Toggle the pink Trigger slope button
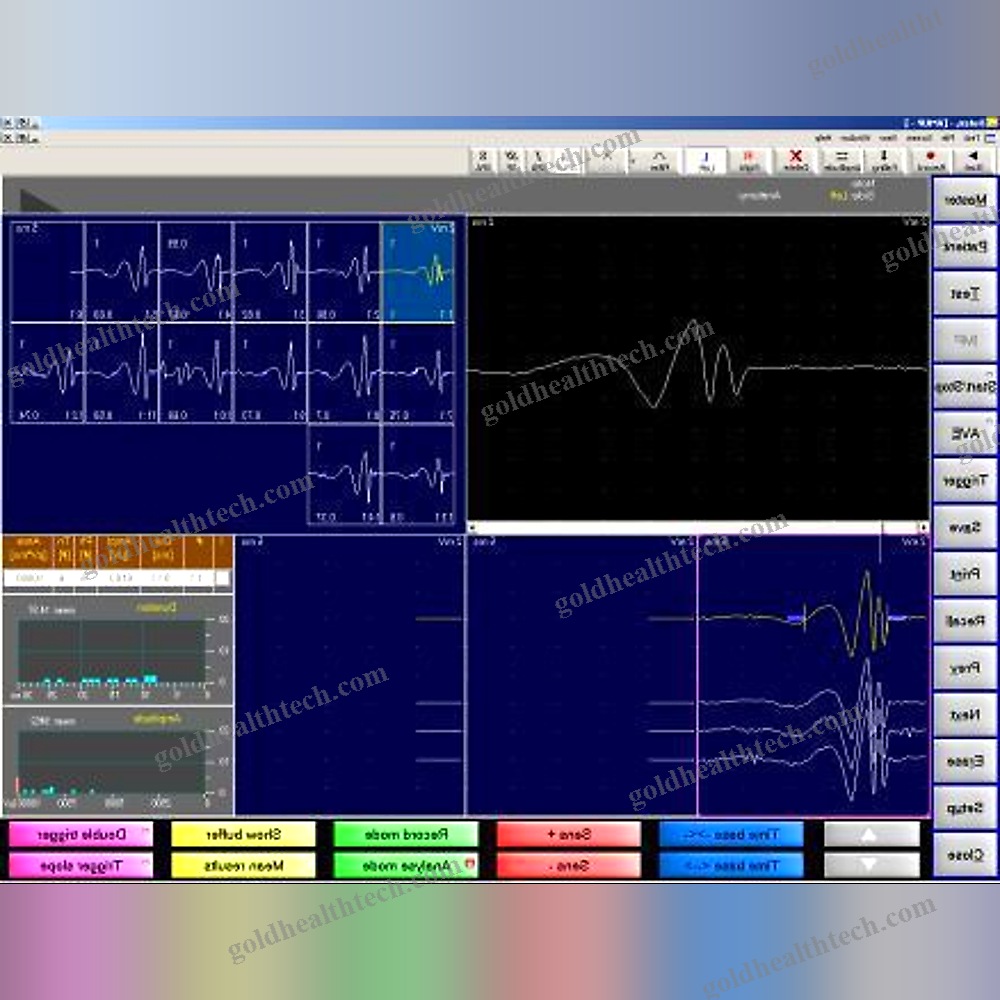The height and width of the screenshot is (1000, 1000). point(81,865)
